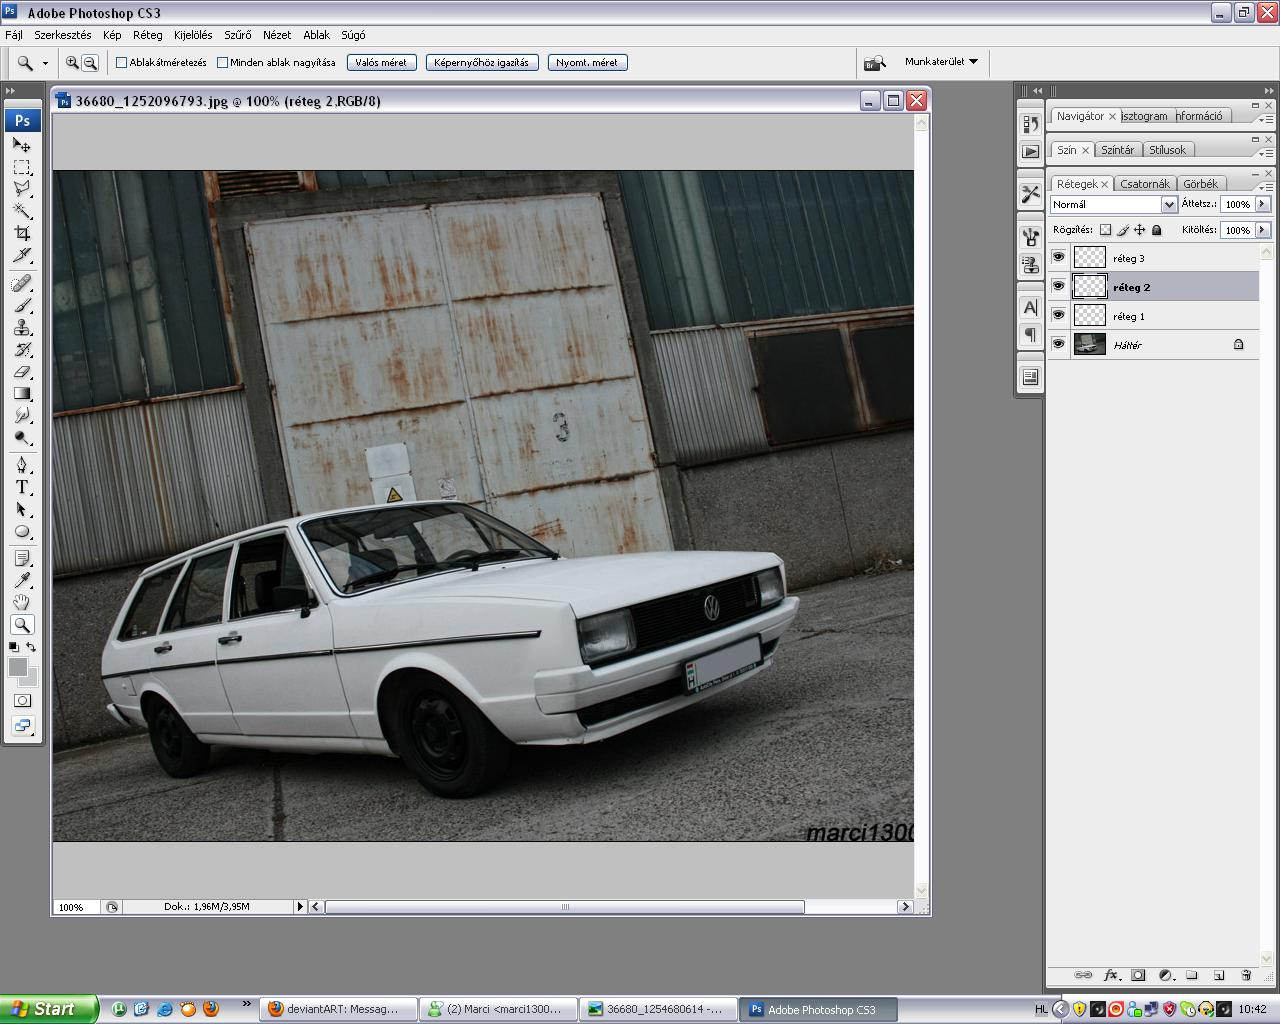
Task: Change screen mode from the toolbox
Action: point(22,726)
